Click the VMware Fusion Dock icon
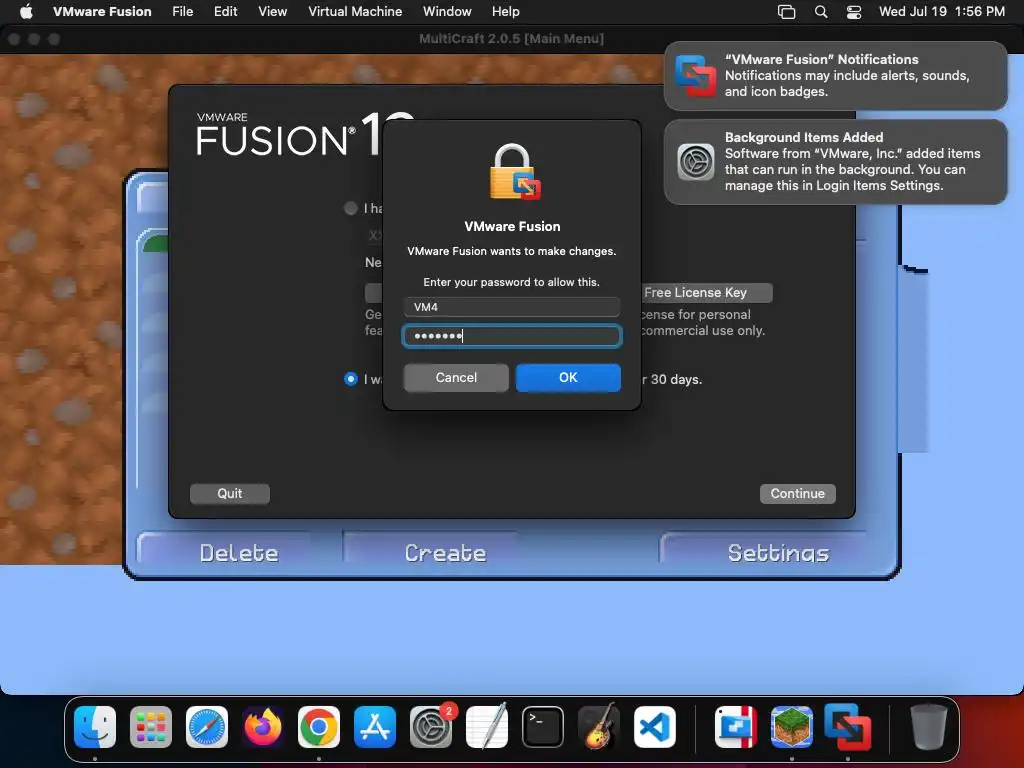The height and width of the screenshot is (768, 1024). pyautogui.click(x=847, y=727)
